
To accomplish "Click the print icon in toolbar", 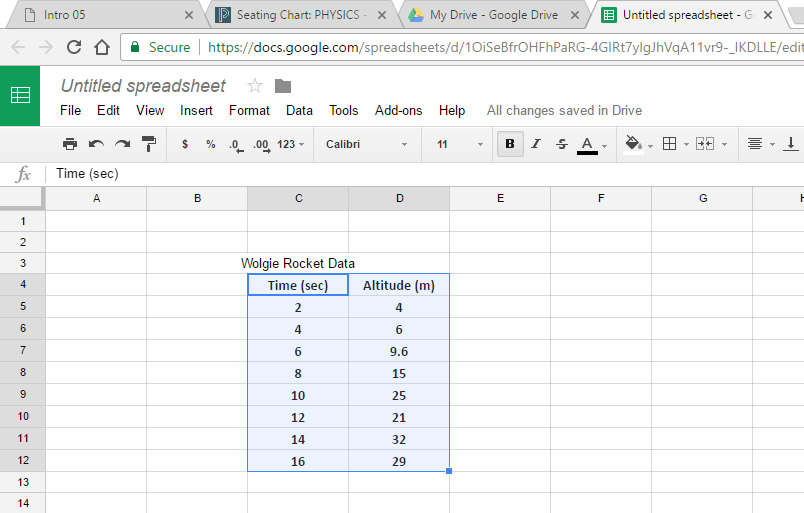I will (x=70, y=144).
